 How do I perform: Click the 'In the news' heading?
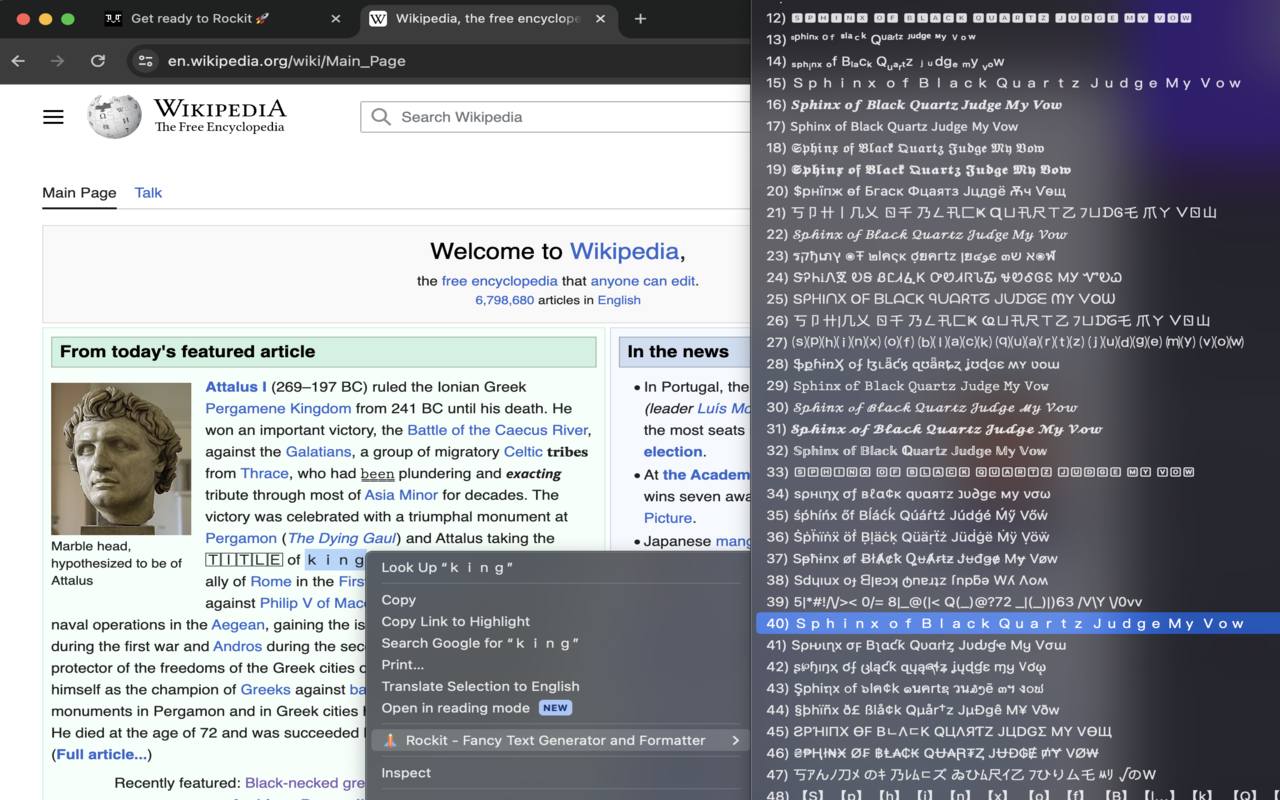pos(678,352)
